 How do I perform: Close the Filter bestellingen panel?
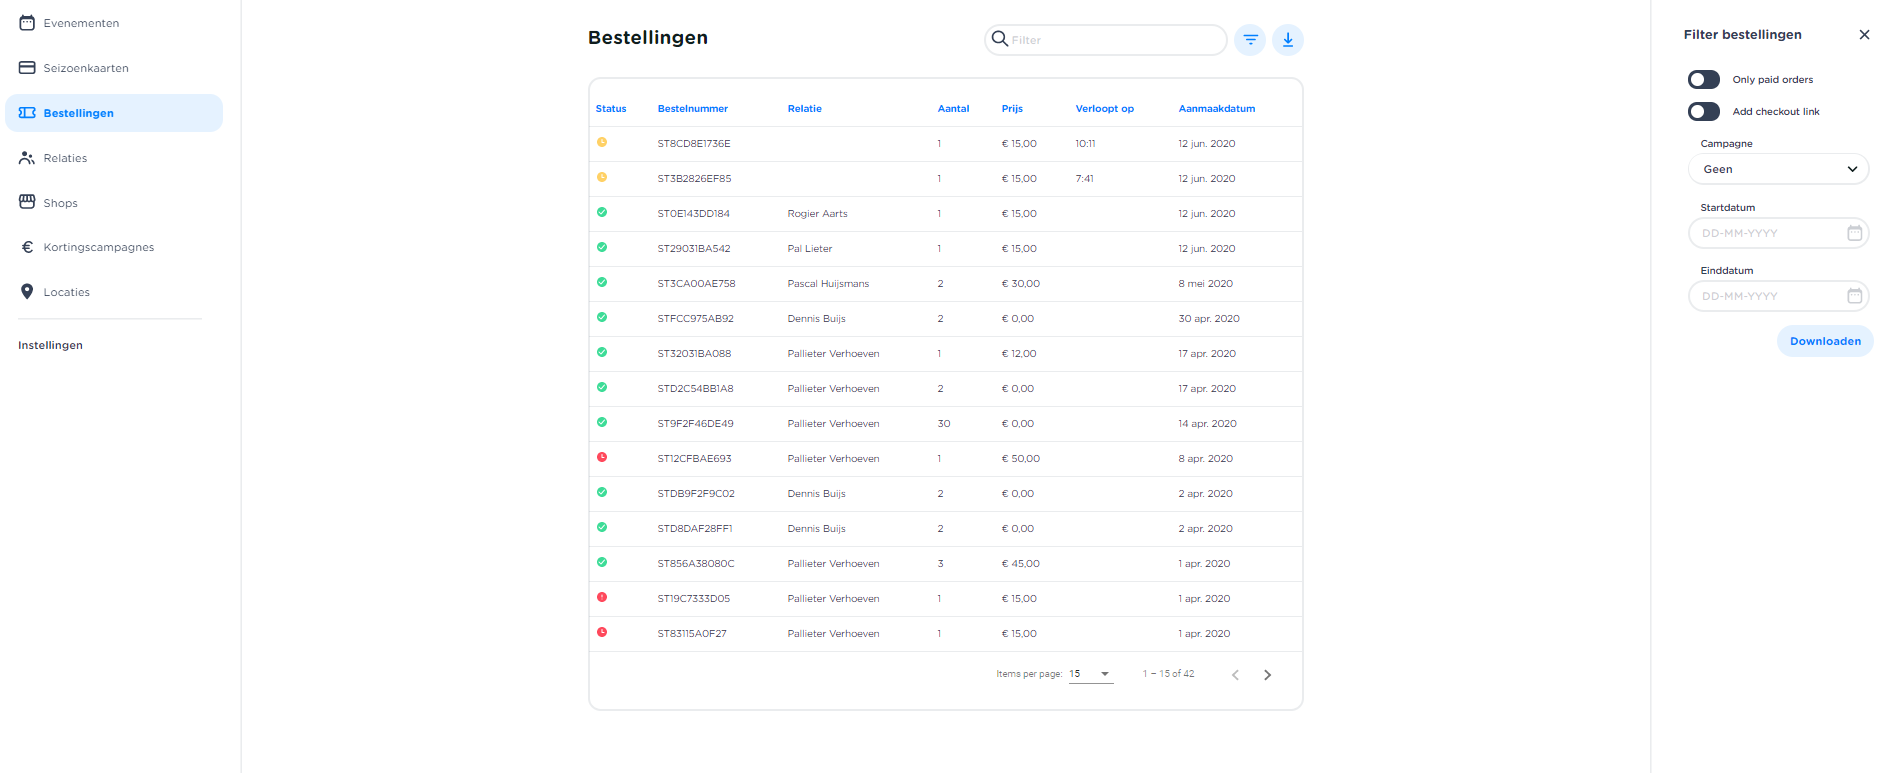(1864, 35)
